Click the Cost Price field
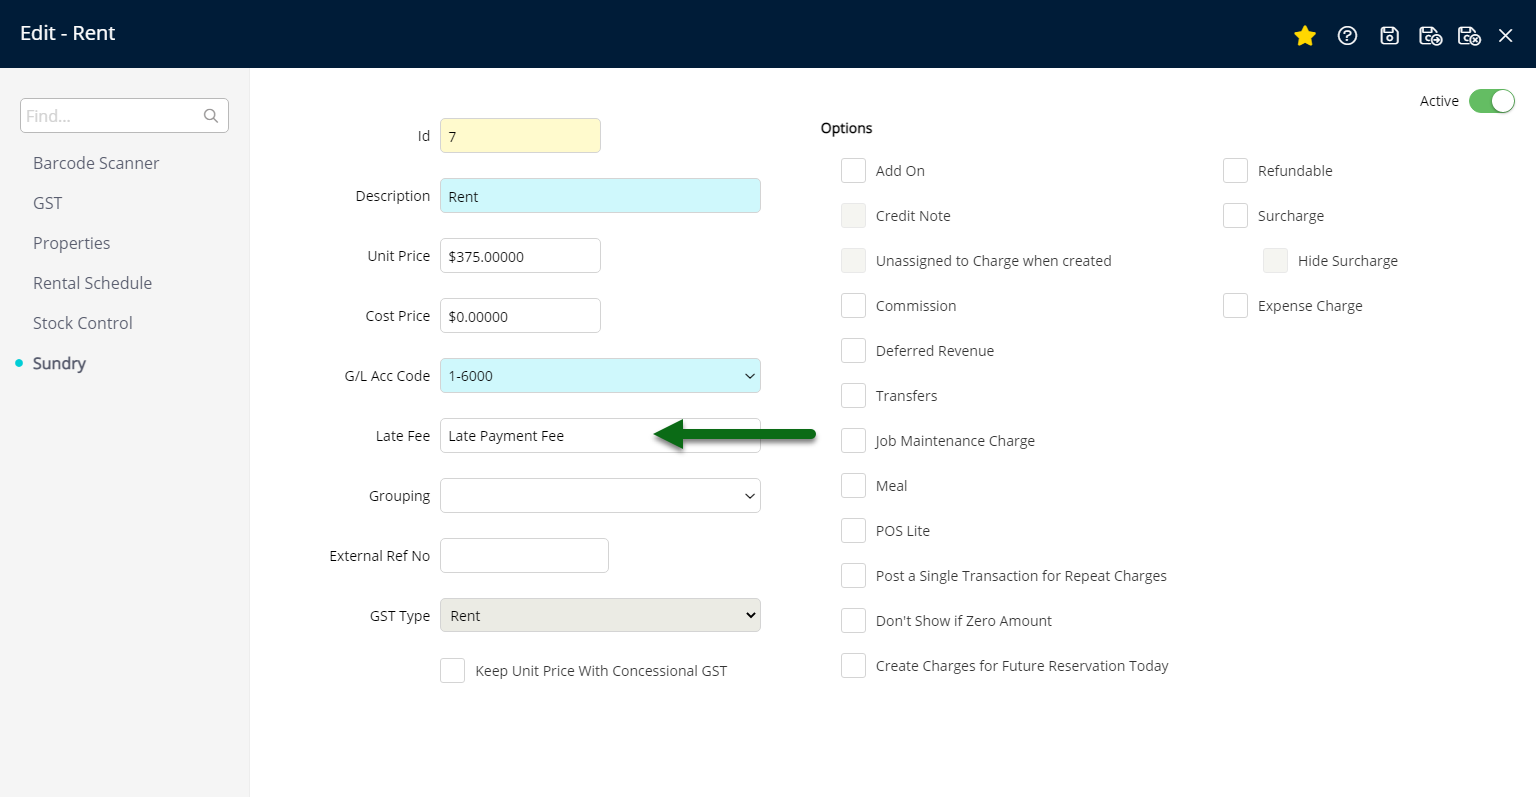 (520, 316)
